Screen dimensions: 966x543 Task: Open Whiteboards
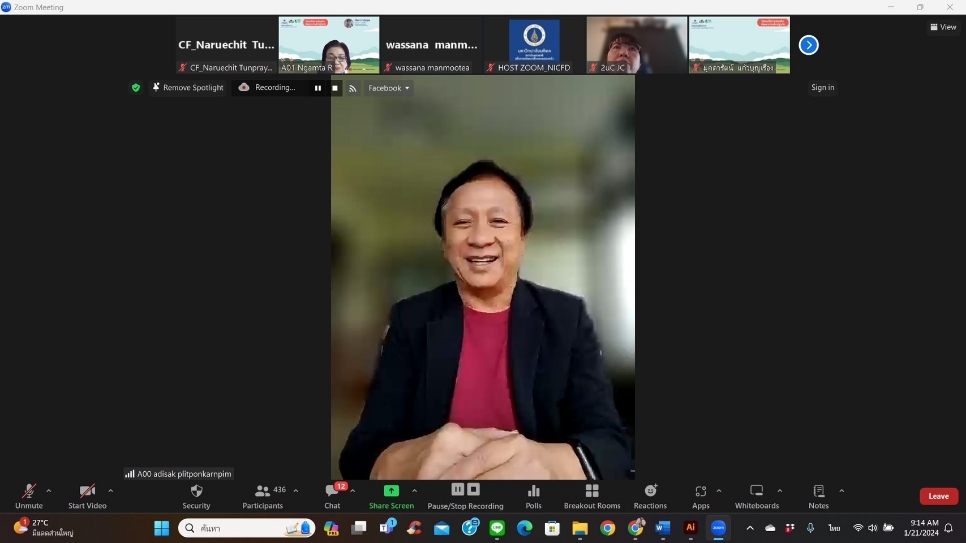757,496
